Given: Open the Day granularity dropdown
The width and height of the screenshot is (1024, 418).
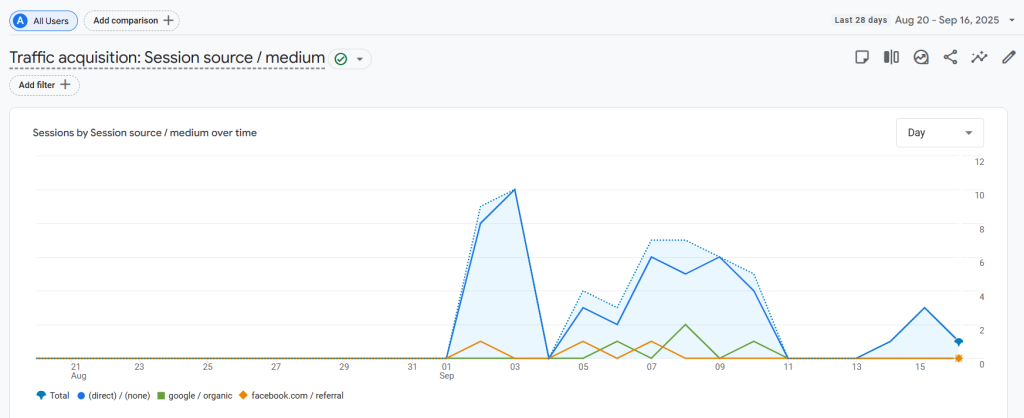Looking at the screenshot, I should click(x=939, y=133).
